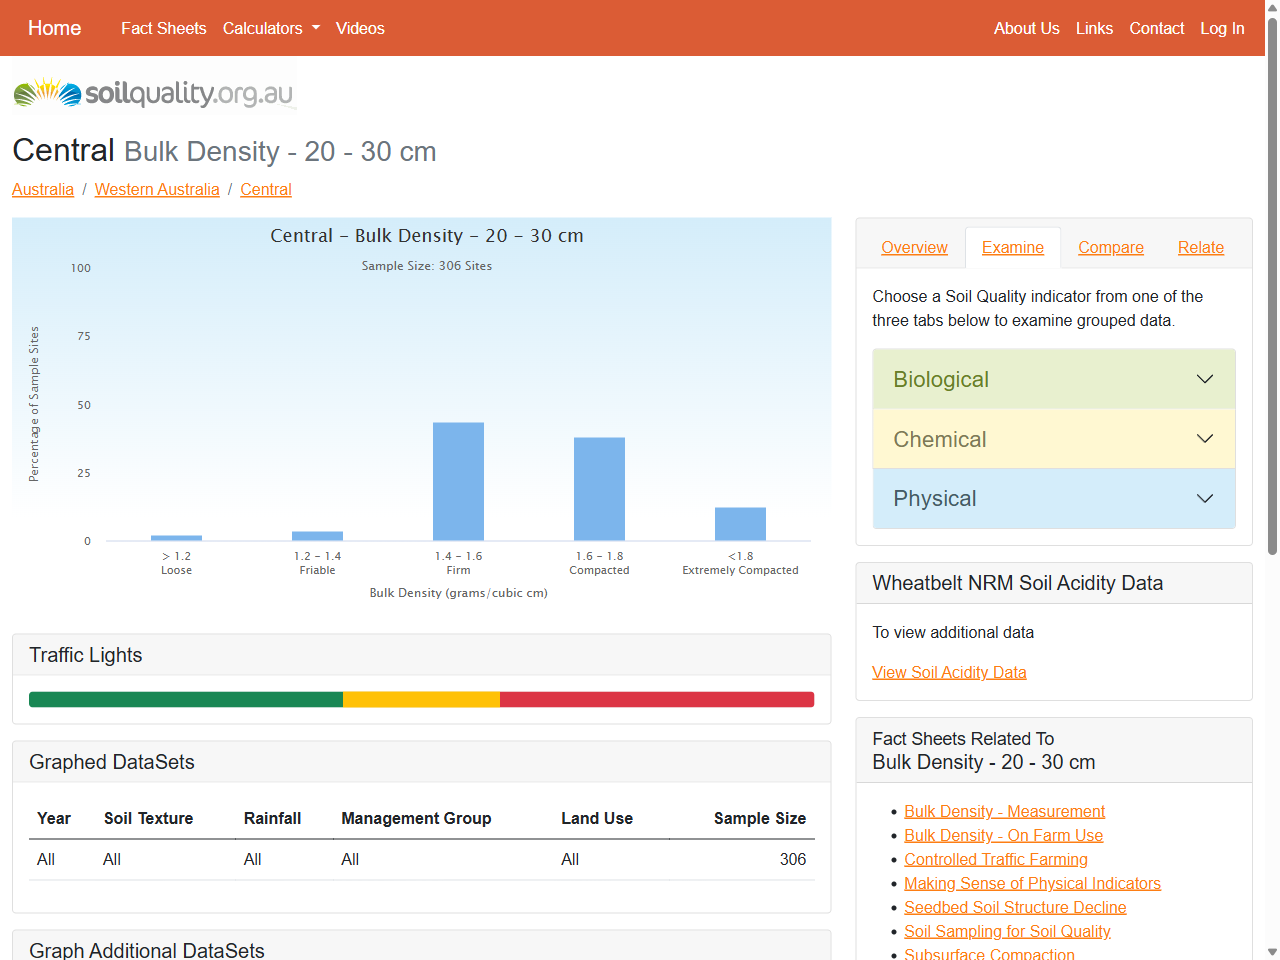Expand the Chemical indicators section
Viewport: 1280px width, 960px height.
(1054, 439)
